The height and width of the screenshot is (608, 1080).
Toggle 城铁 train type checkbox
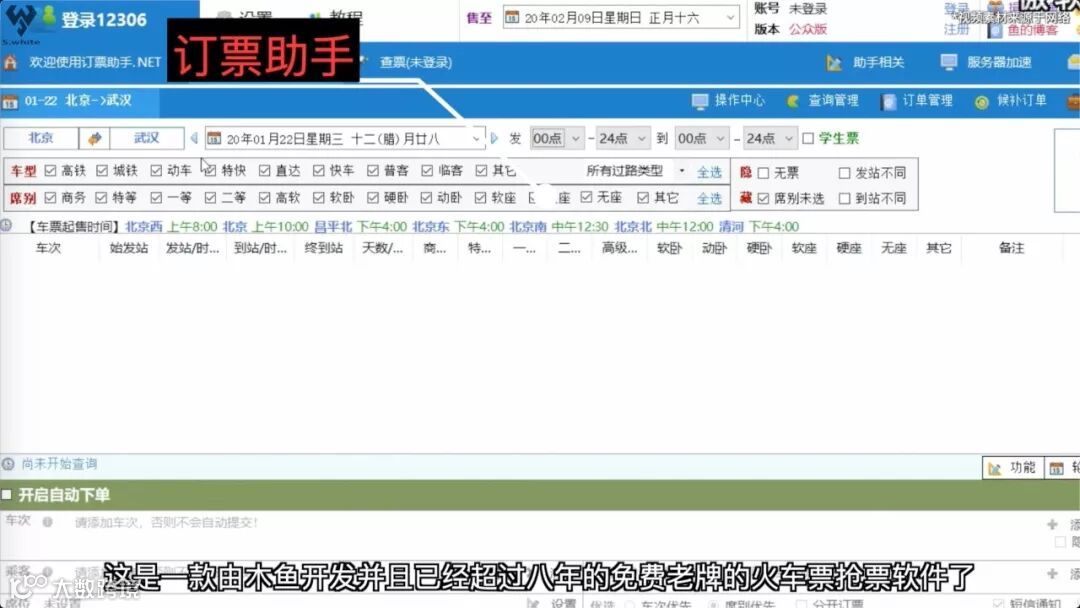pos(103,170)
